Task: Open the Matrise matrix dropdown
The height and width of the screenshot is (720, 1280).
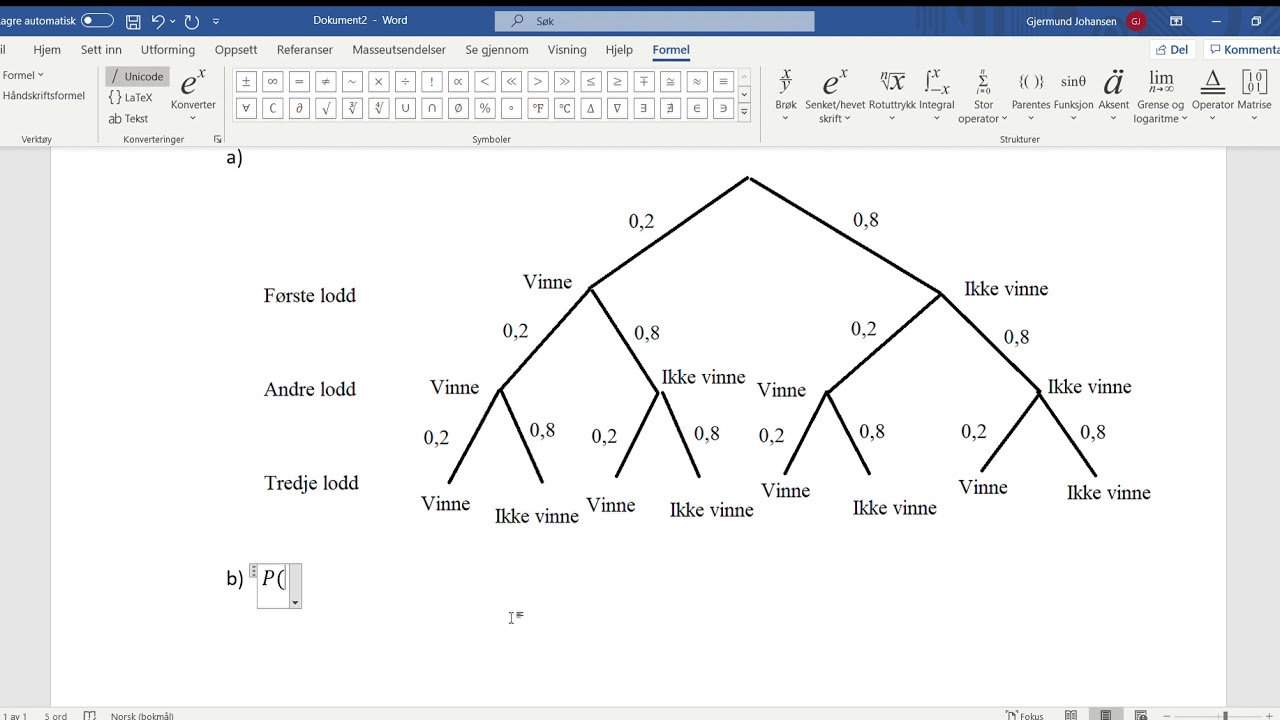Action: pos(1254,96)
